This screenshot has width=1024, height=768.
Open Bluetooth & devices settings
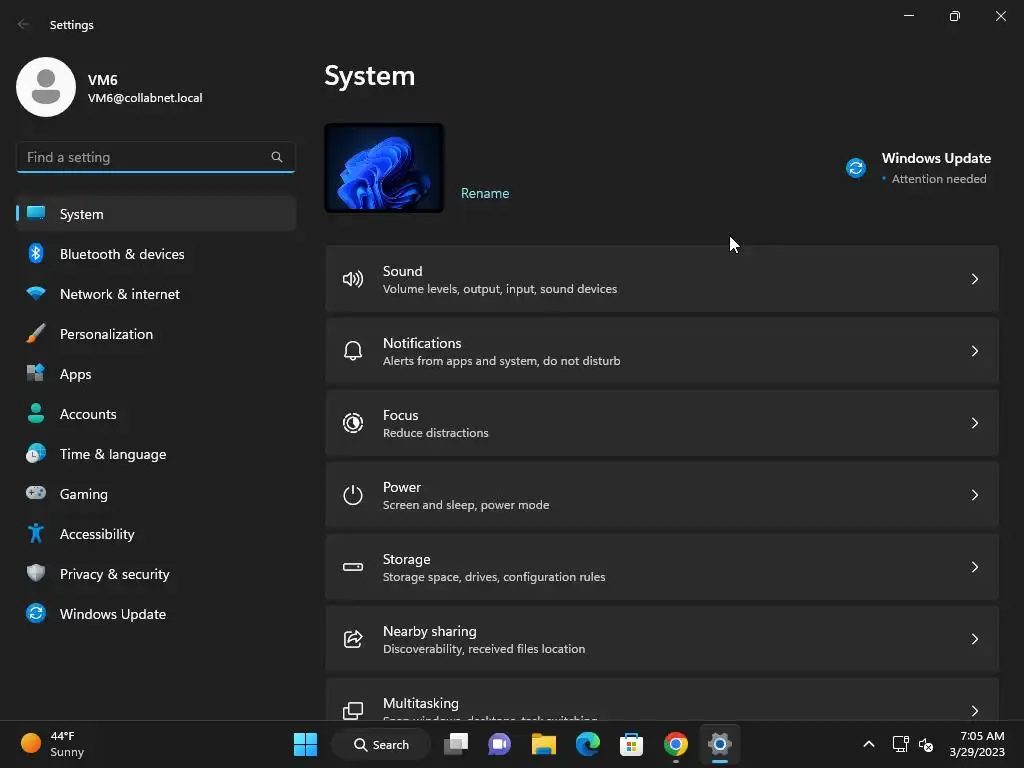point(155,254)
